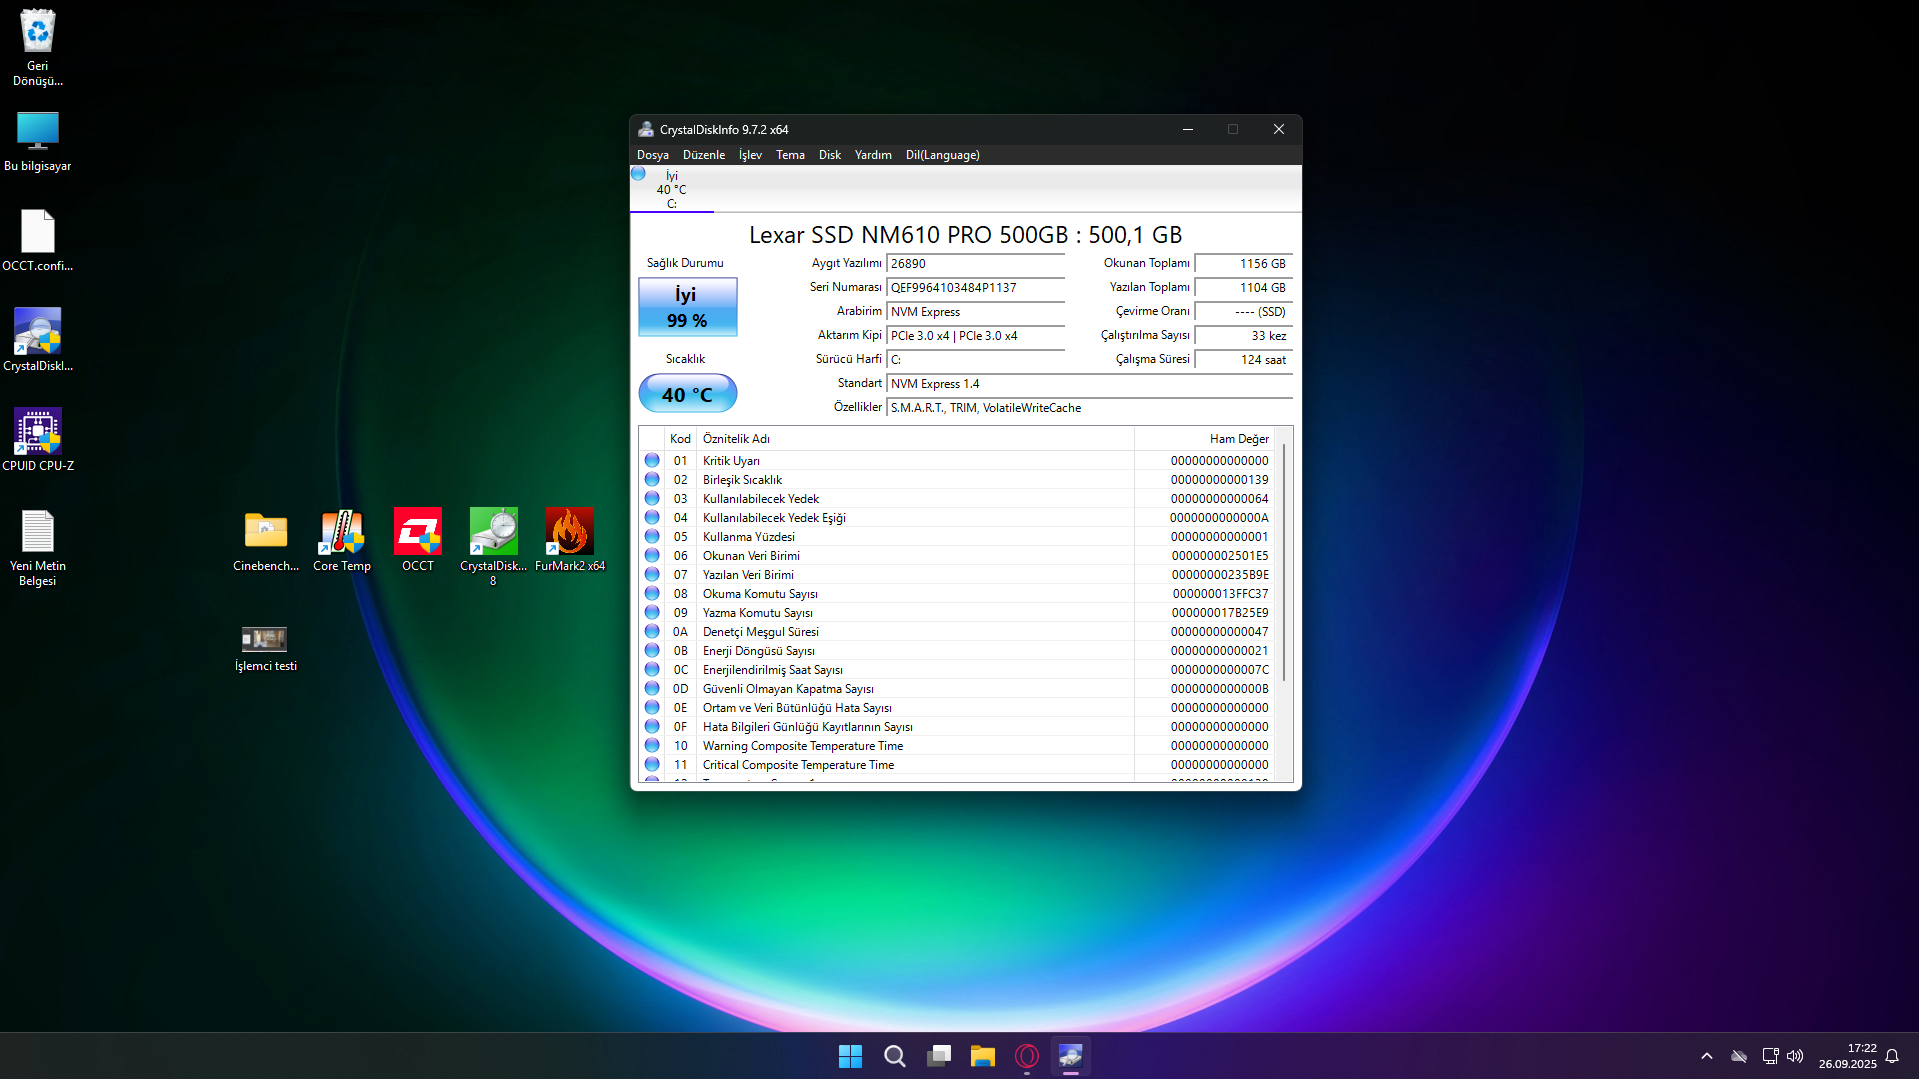Select the Okuma Komutu Sayısı row text
This screenshot has width=1919, height=1079.
point(760,594)
